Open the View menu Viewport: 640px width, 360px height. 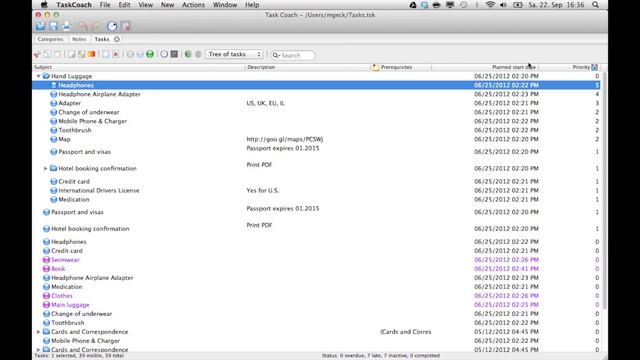click(145, 5)
